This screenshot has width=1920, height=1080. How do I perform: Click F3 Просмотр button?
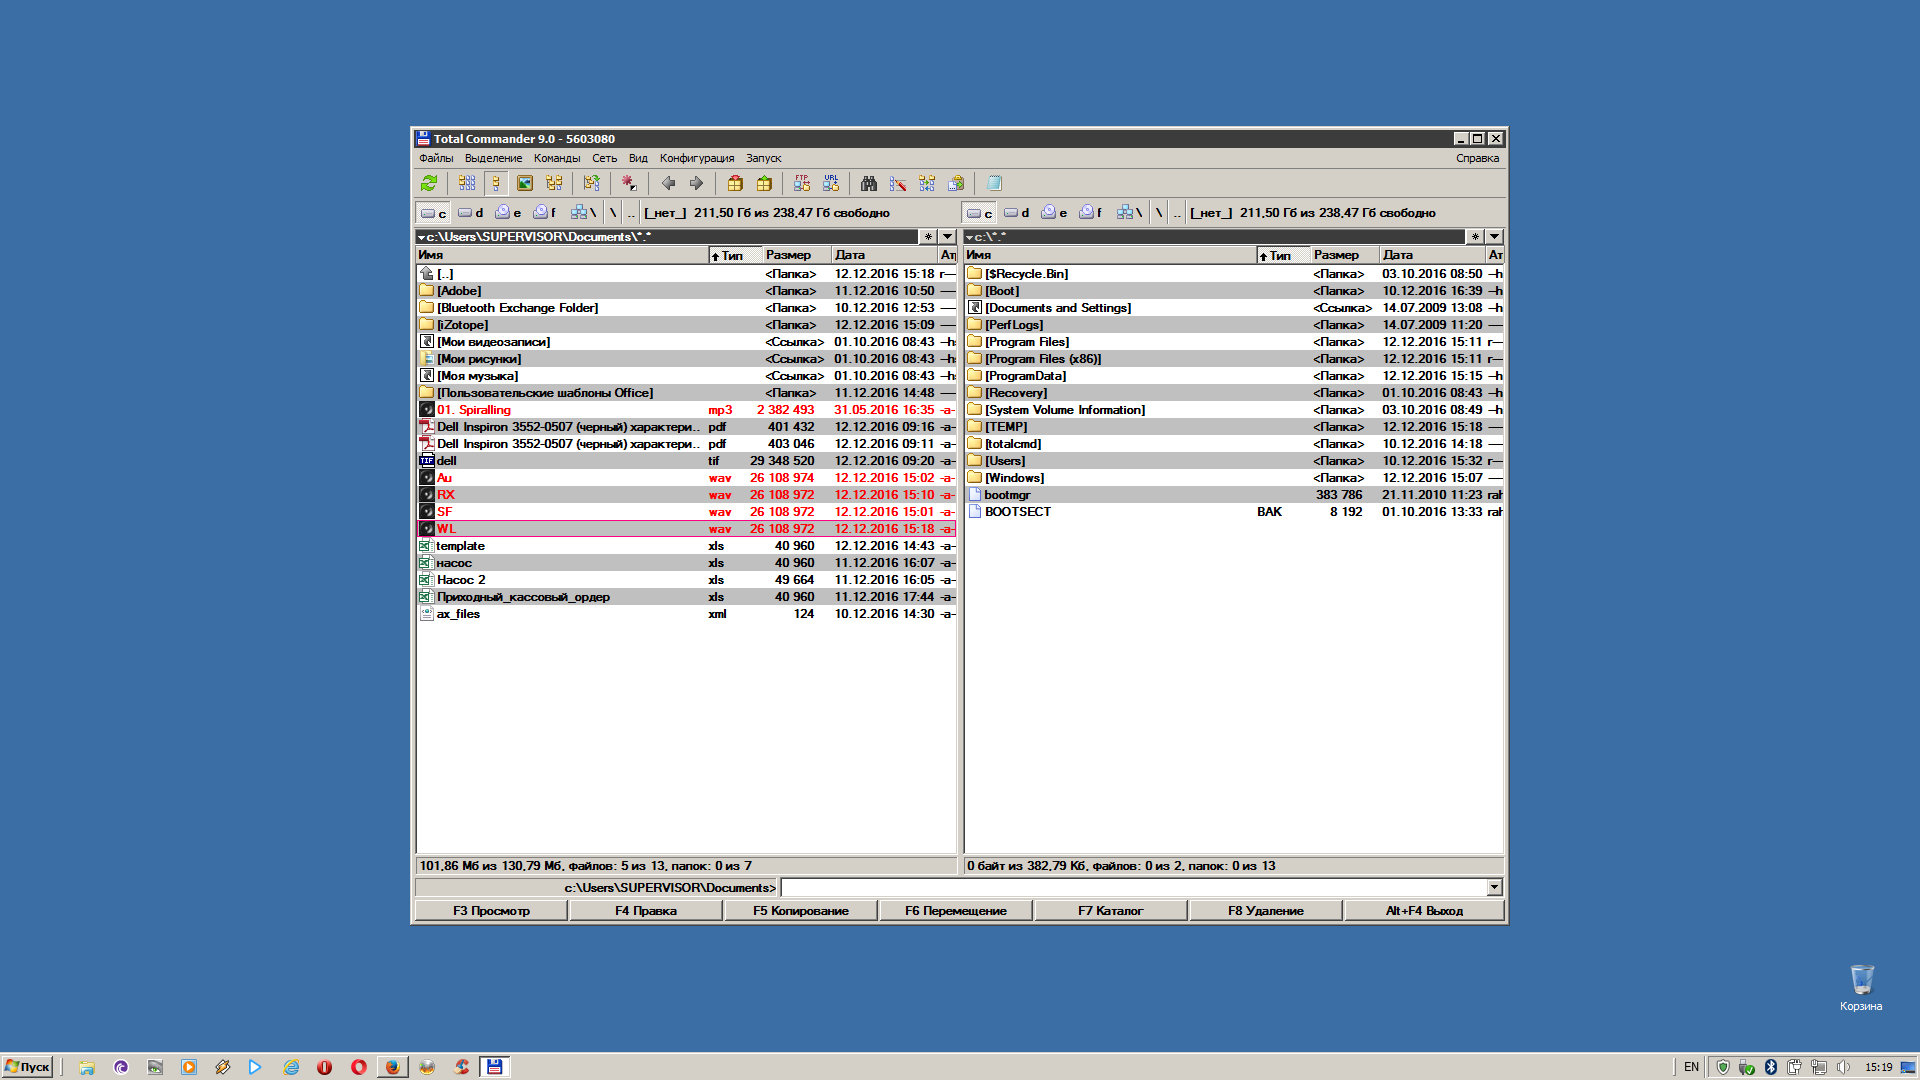point(491,911)
